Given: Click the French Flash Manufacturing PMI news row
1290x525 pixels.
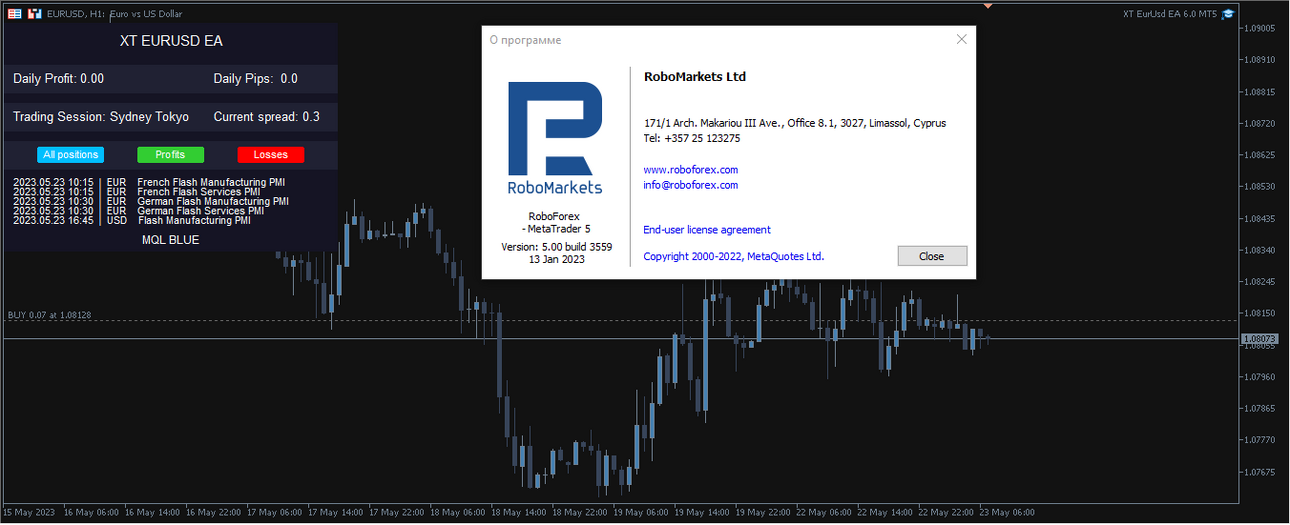Looking at the screenshot, I should click(149, 183).
